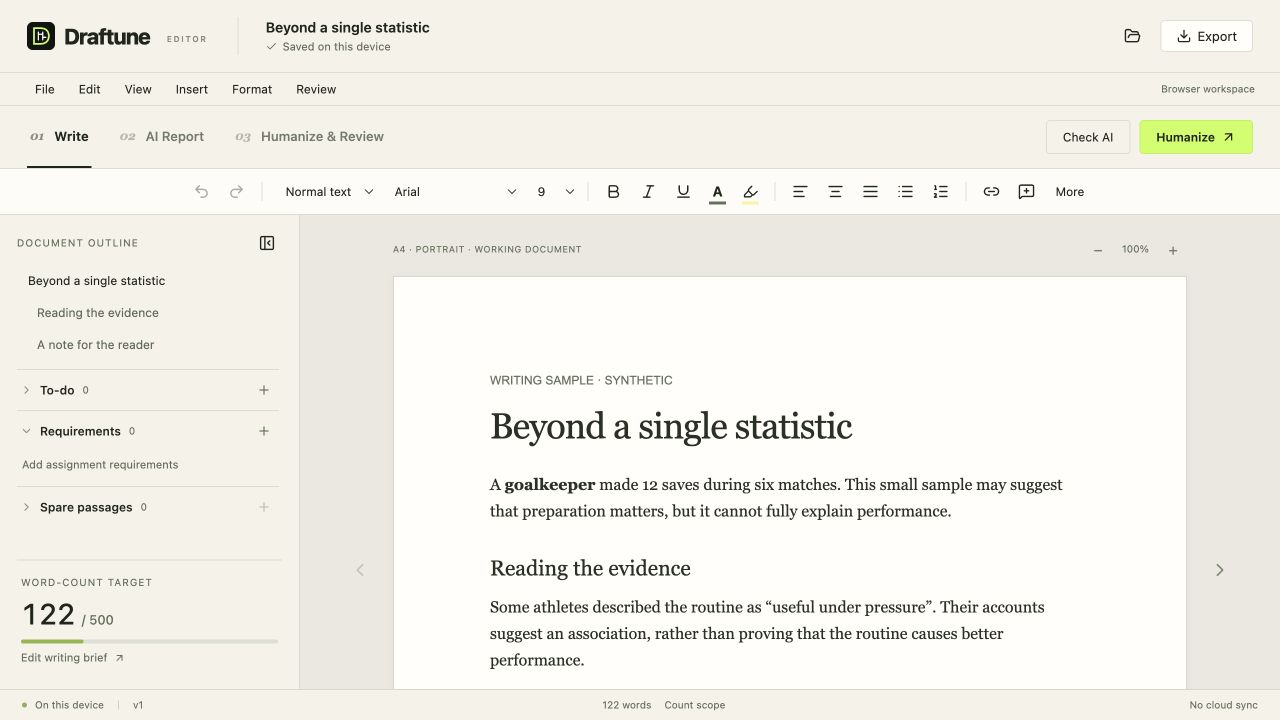Expand the To-do section

[26, 390]
